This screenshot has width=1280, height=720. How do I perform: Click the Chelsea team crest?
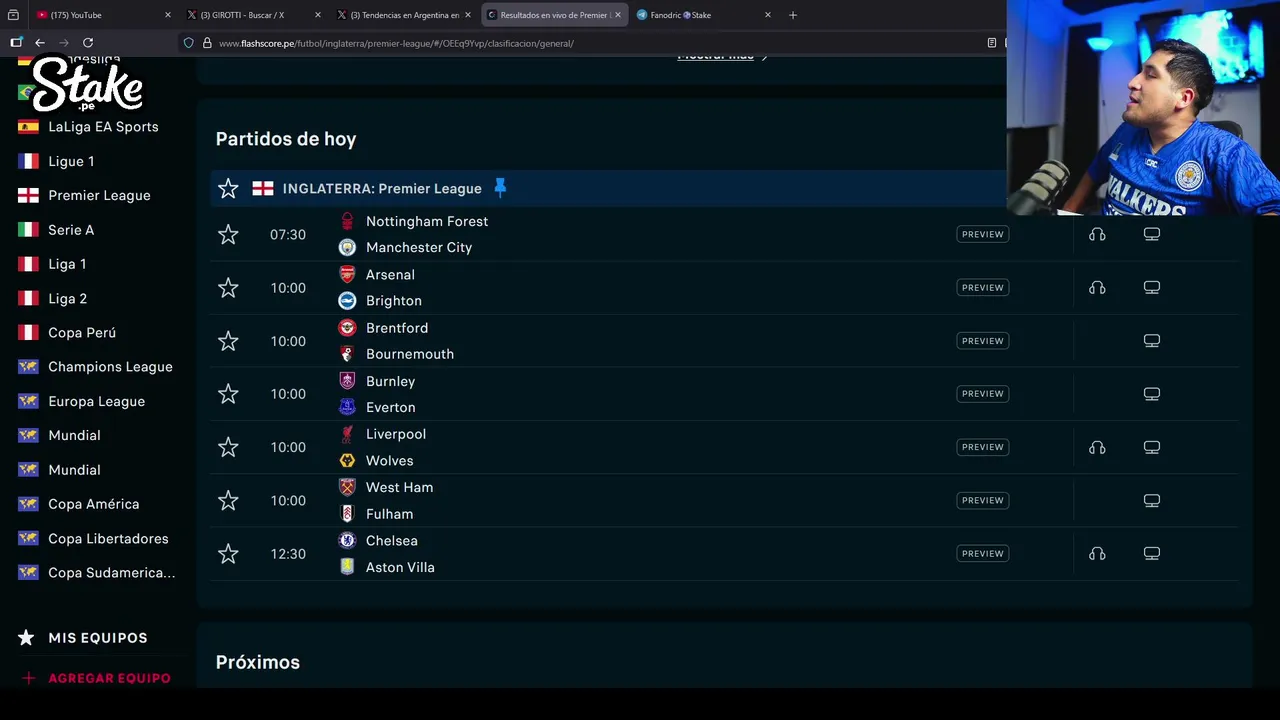click(347, 540)
